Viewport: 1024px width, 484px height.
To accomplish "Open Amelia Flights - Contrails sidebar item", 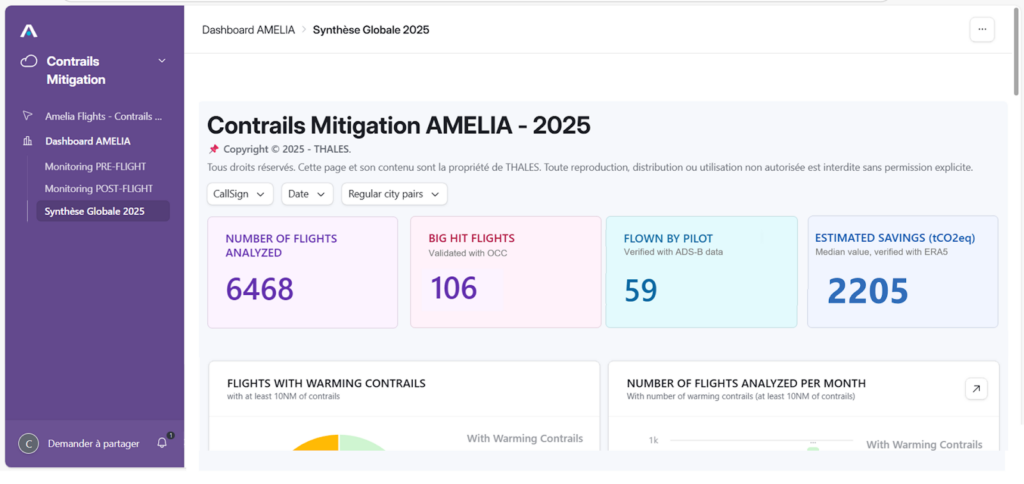I will tap(103, 116).
